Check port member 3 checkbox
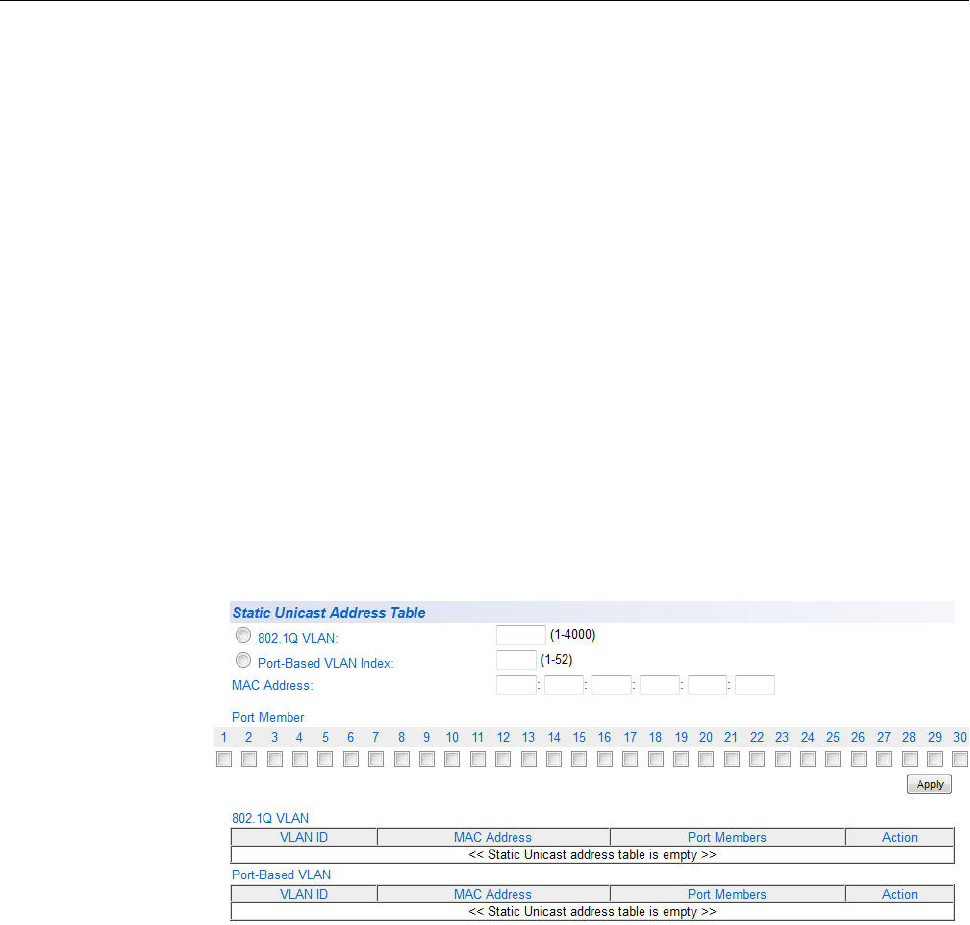Screen dimensions: 970x925 275,759
